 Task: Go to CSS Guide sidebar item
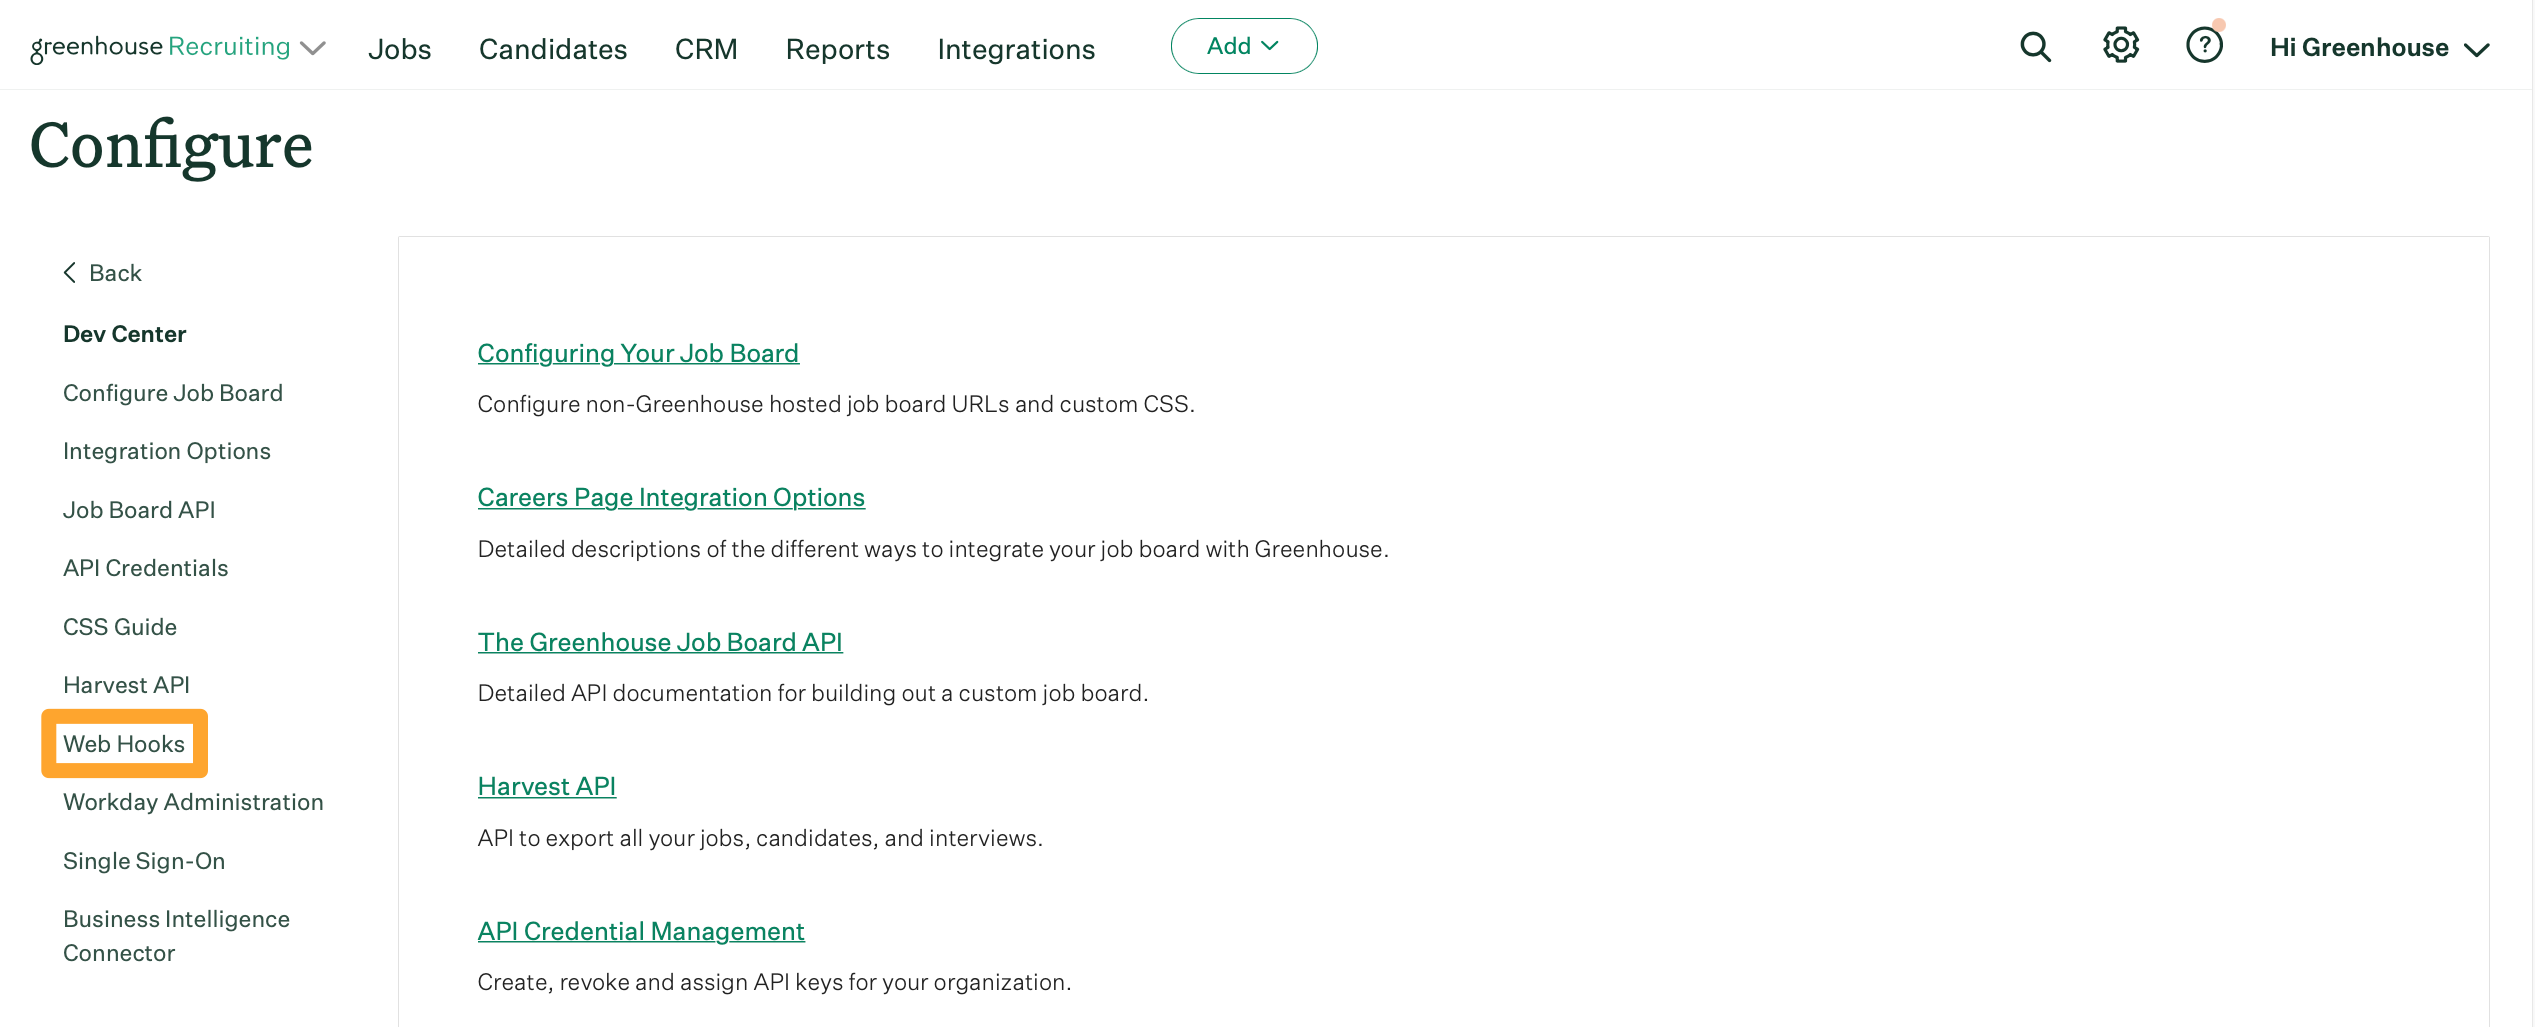(x=120, y=627)
